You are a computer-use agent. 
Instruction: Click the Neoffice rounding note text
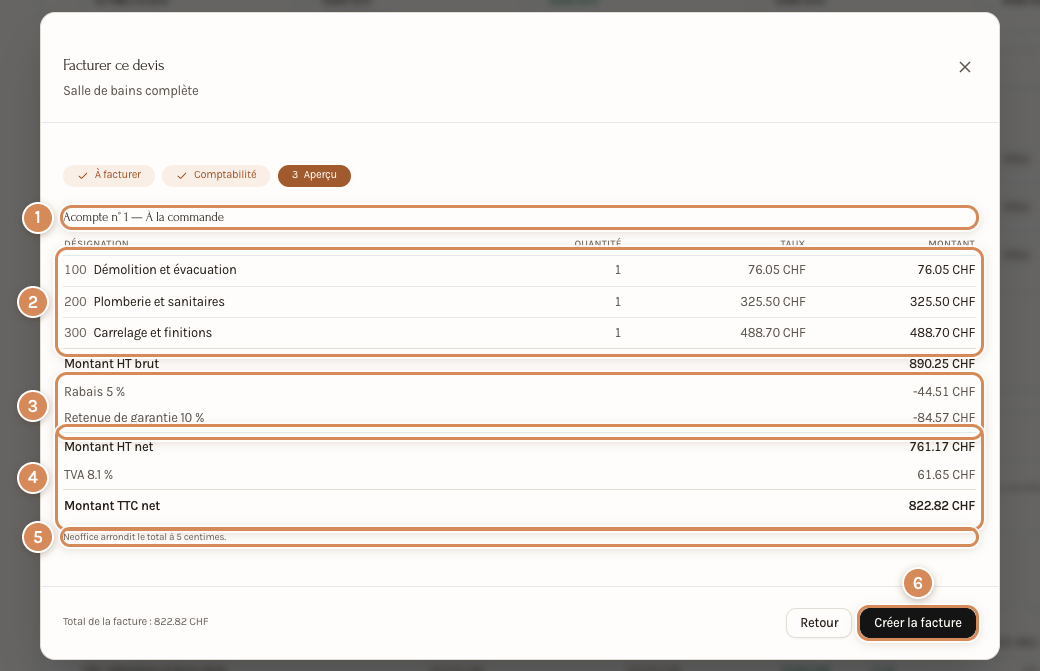[145, 537]
